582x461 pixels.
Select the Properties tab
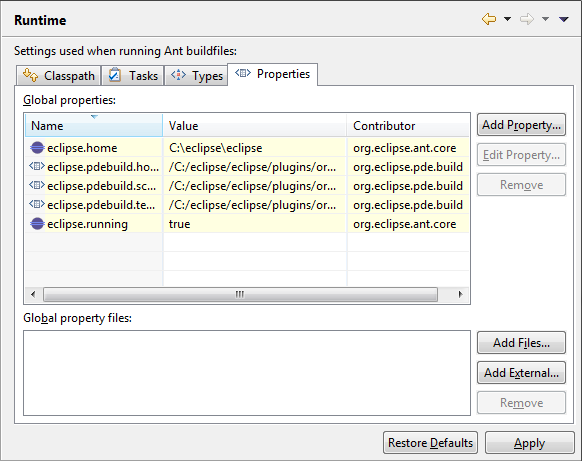[x=272, y=74]
